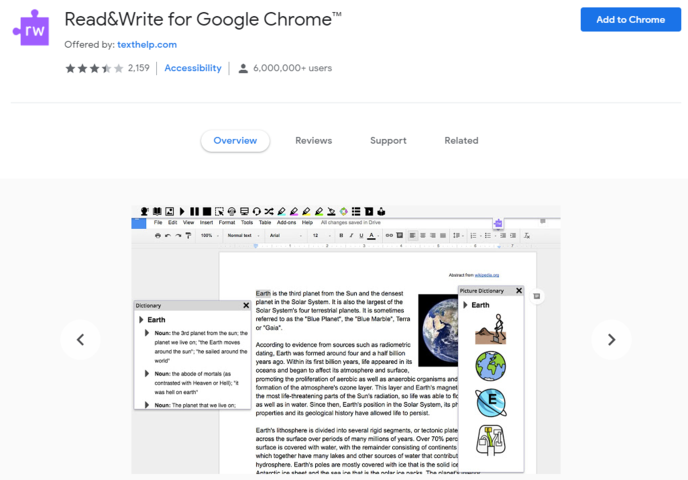Switch to the Support tab
The image size is (688, 480).
pyautogui.click(x=388, y=141)
